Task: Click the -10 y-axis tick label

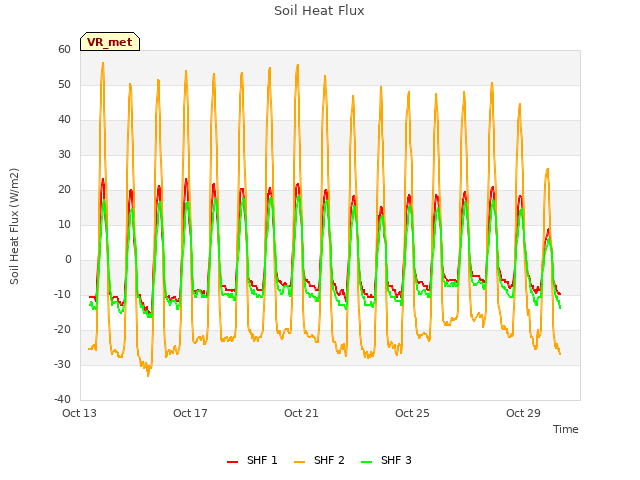Action: [x=62, y=294]
